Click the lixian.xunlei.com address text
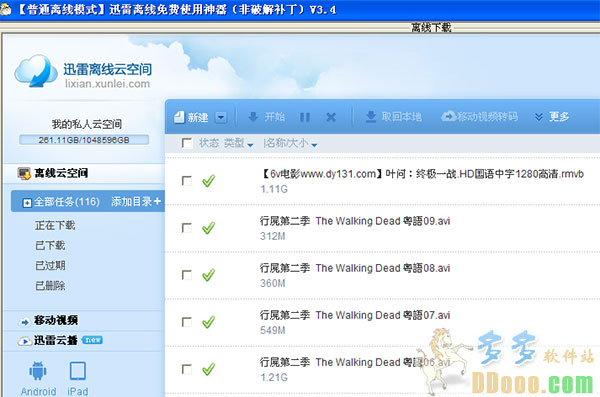 tap(108, 83)
